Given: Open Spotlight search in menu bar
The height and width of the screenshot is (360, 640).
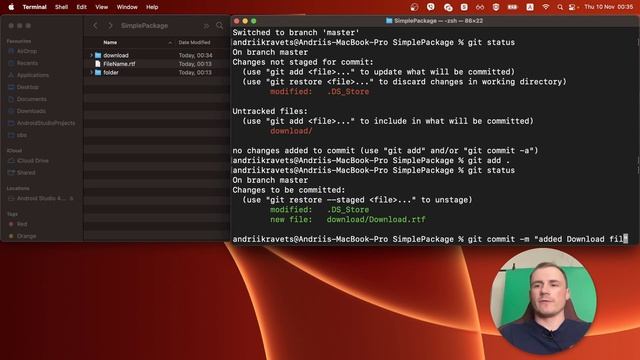Looking at the screenshot, I should [560, 7].
